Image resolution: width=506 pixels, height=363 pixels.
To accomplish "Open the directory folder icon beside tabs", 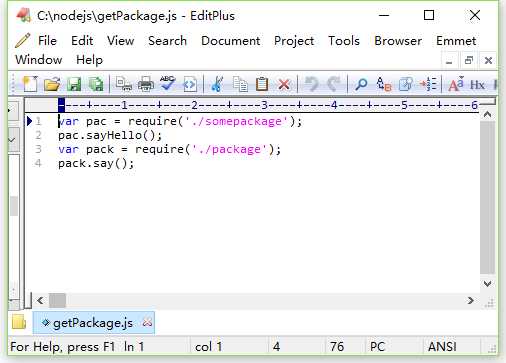I will (19, 322).
